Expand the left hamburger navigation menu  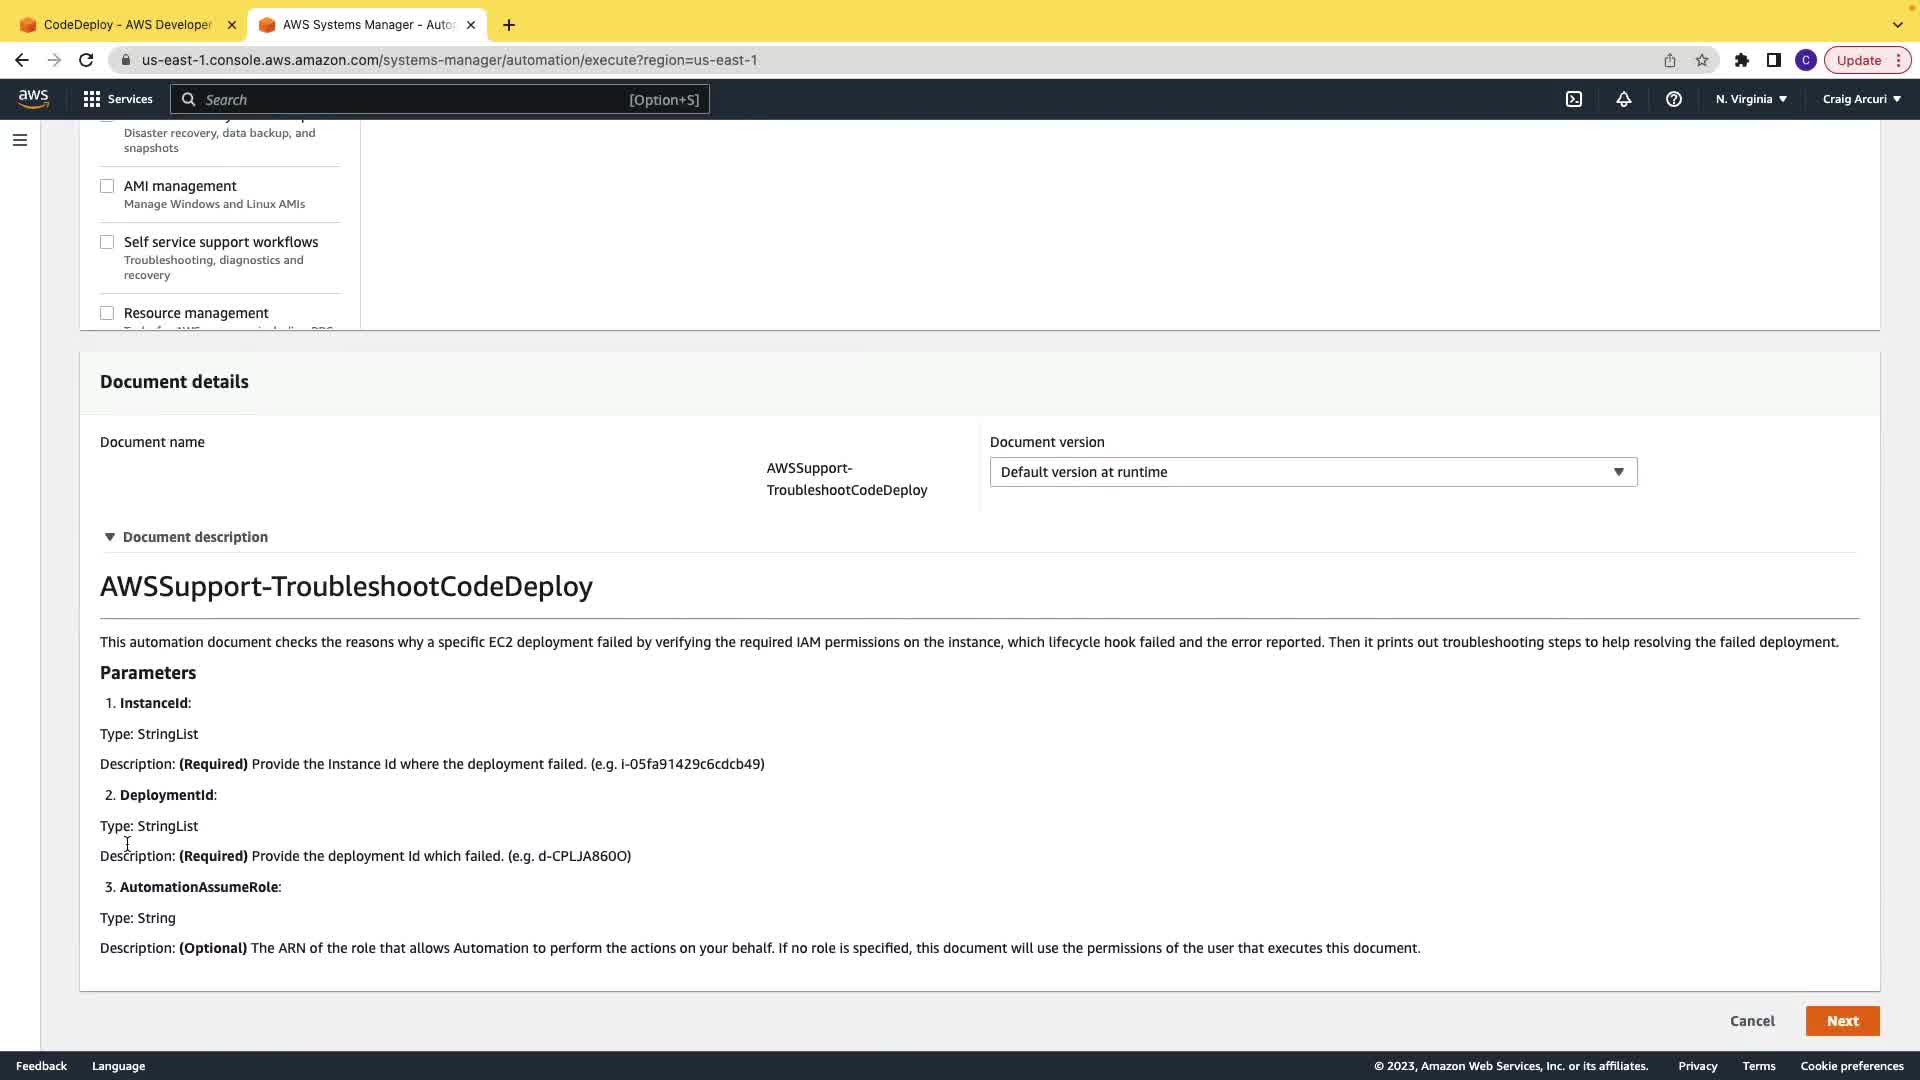20,140
